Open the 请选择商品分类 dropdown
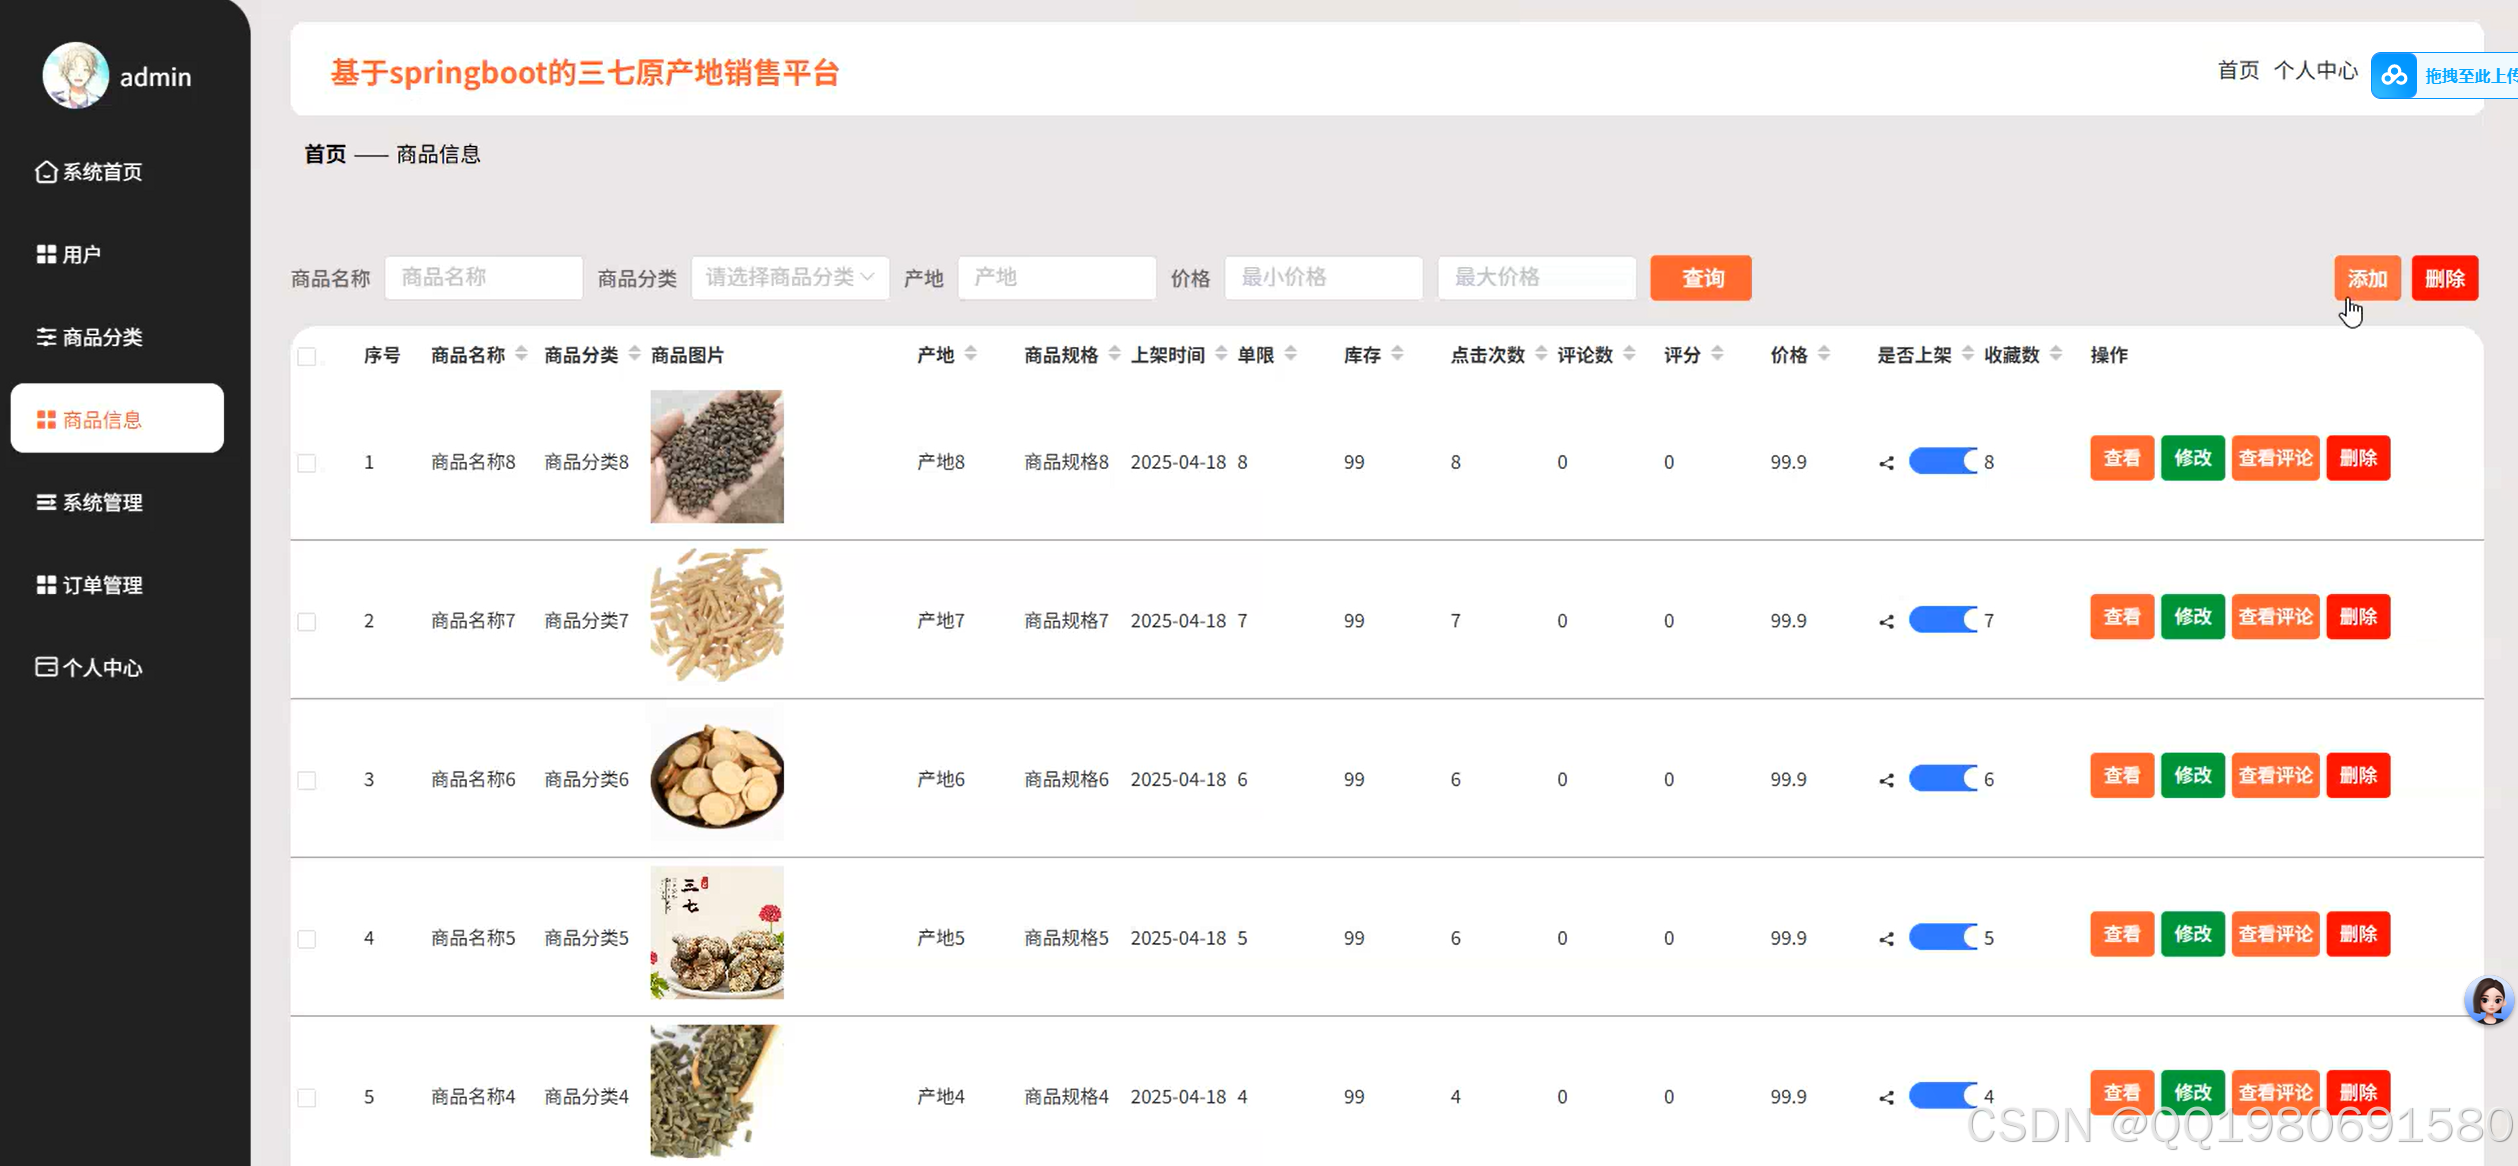Image resolution: width=2518 pixels, height=1166 pixels. [789, 277]
